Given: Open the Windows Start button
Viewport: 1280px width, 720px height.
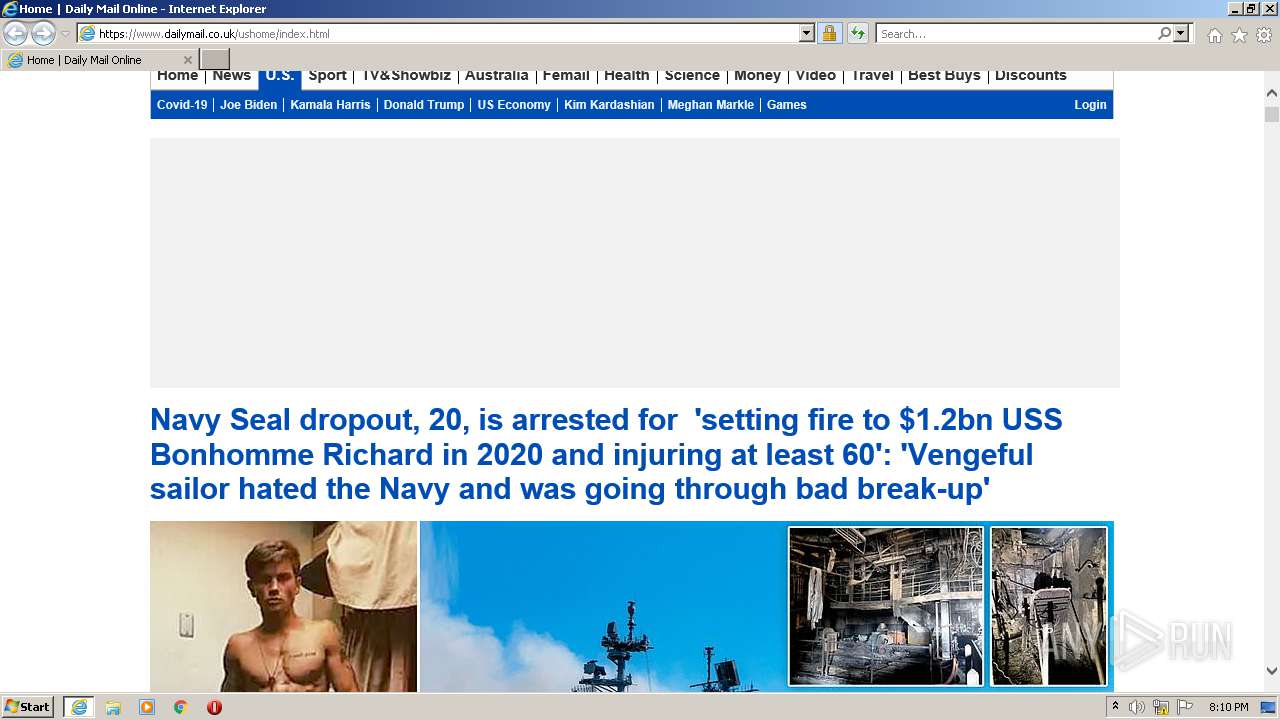Looking at the screenshot, I should pyautogui.click(x=28, y=707).
